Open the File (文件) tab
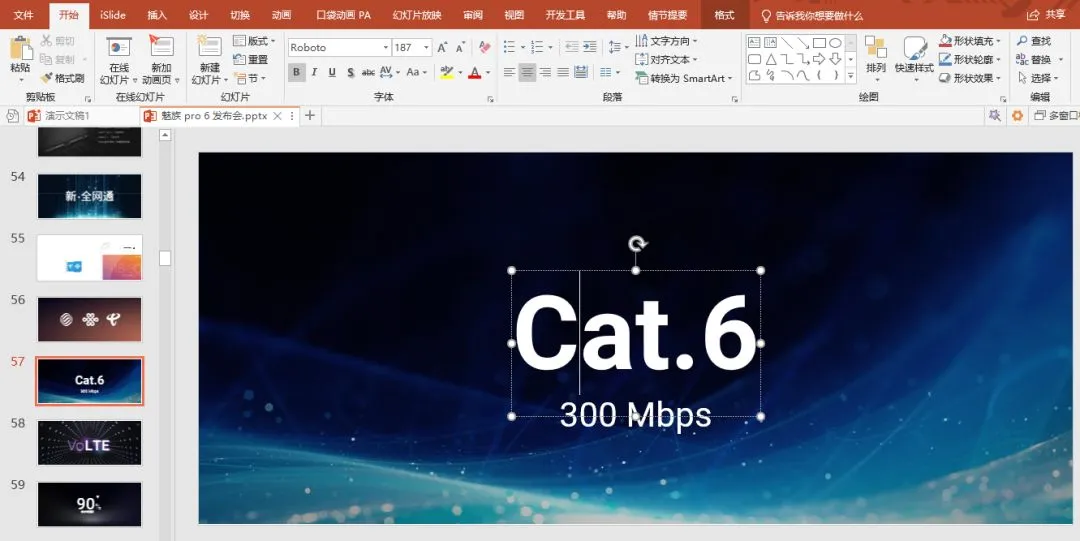 [x=23, y=15]
